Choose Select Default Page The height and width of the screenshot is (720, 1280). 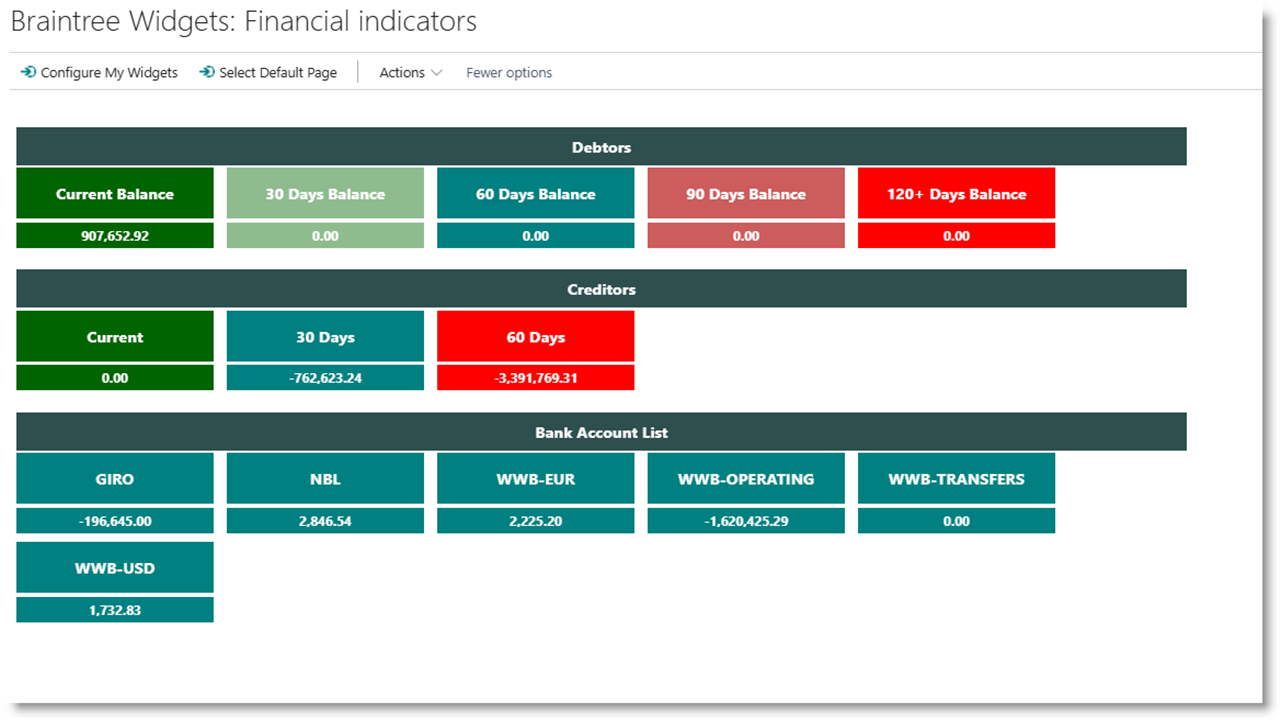[268, 73]
